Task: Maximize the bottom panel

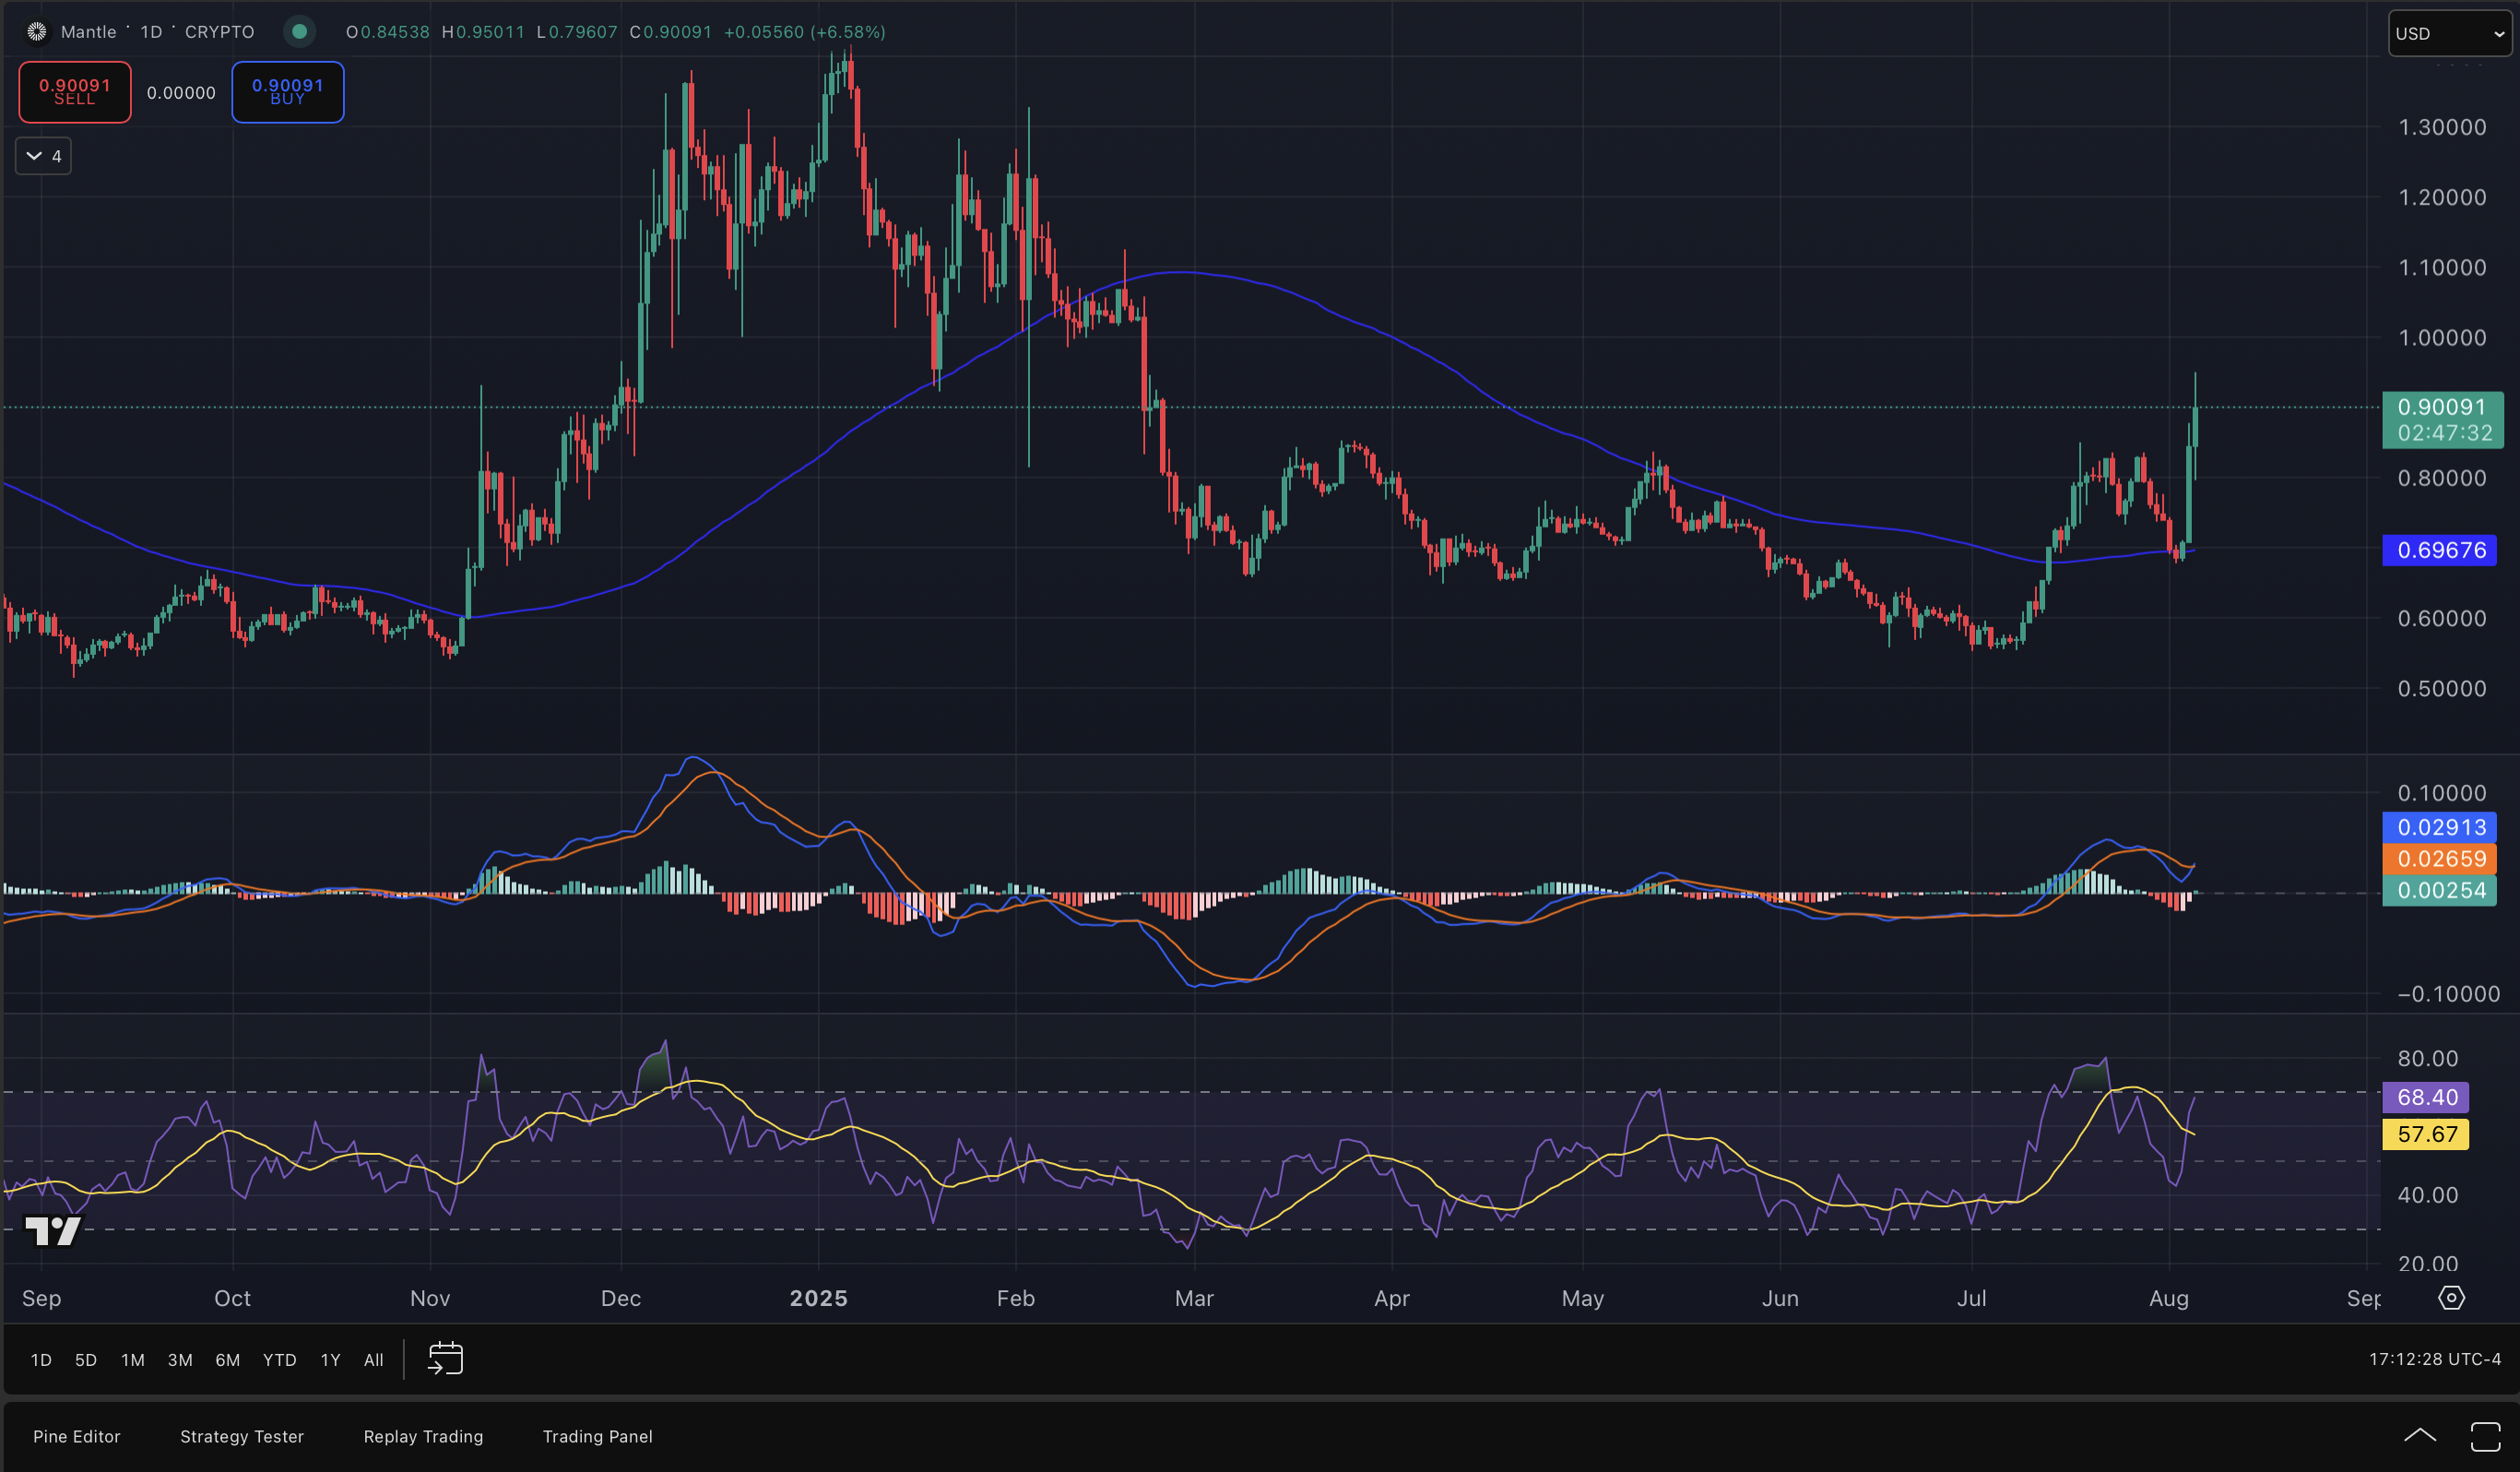Action: point(2485,1436)
